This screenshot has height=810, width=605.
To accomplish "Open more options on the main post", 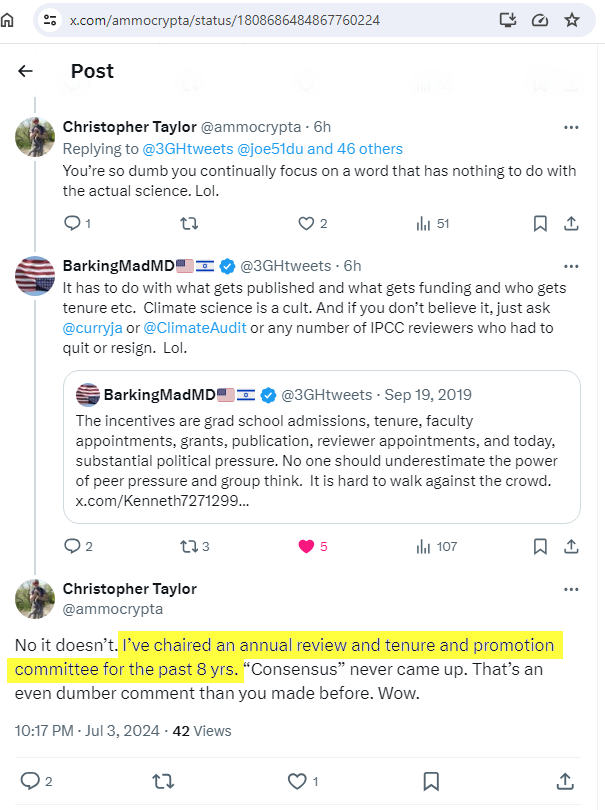I will pyautogui.click(x=571, y=589).
